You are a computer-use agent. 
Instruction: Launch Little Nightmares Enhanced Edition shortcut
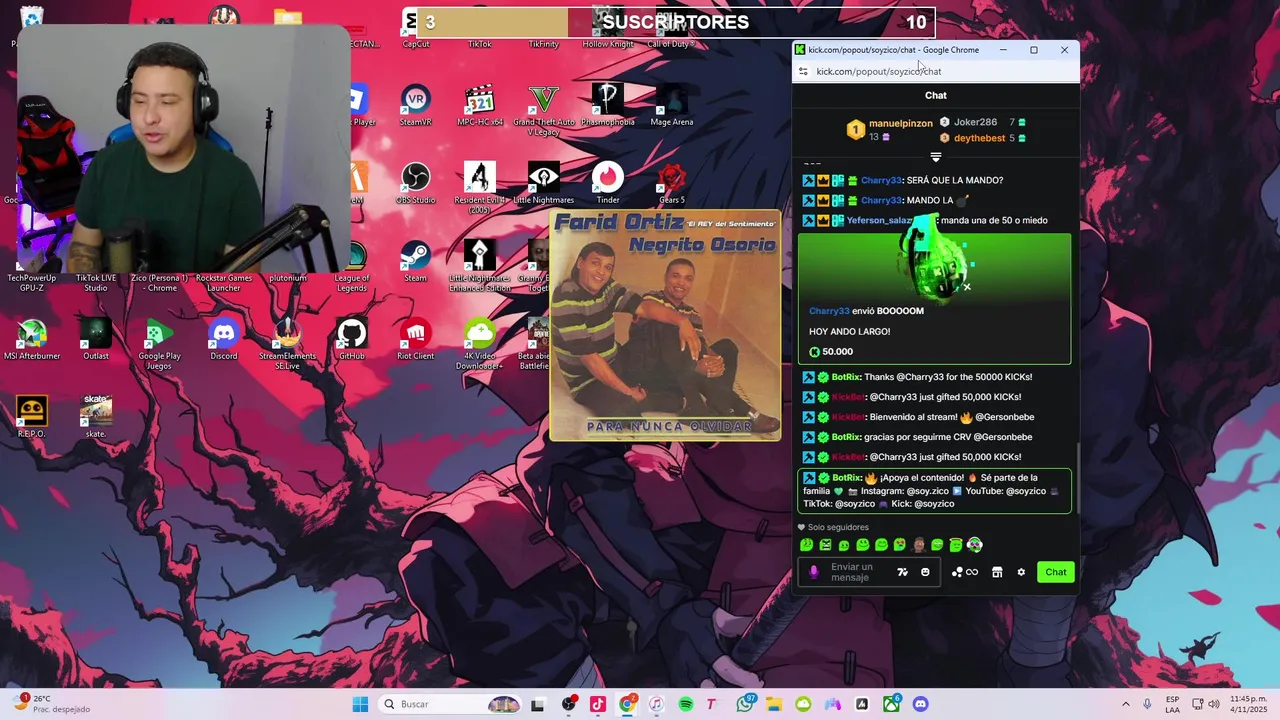click(x=479, y=267)
